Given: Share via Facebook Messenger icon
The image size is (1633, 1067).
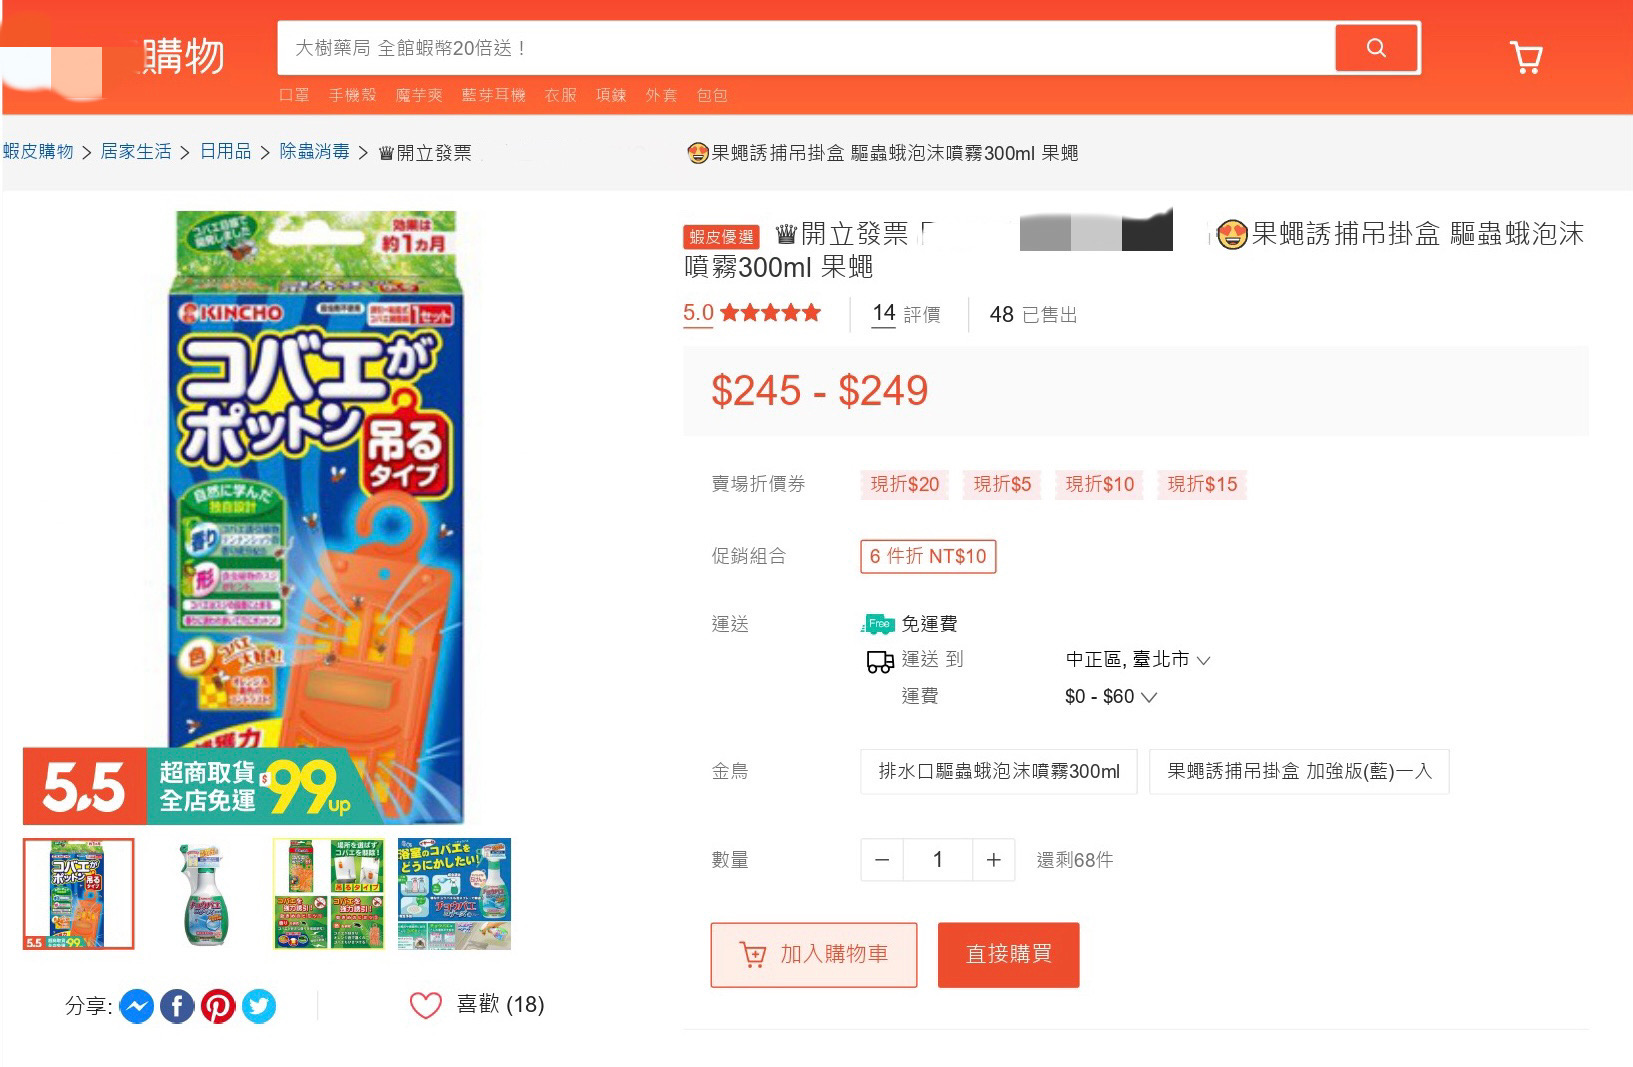Looking at the screenshot, I should click(136, 1006).
